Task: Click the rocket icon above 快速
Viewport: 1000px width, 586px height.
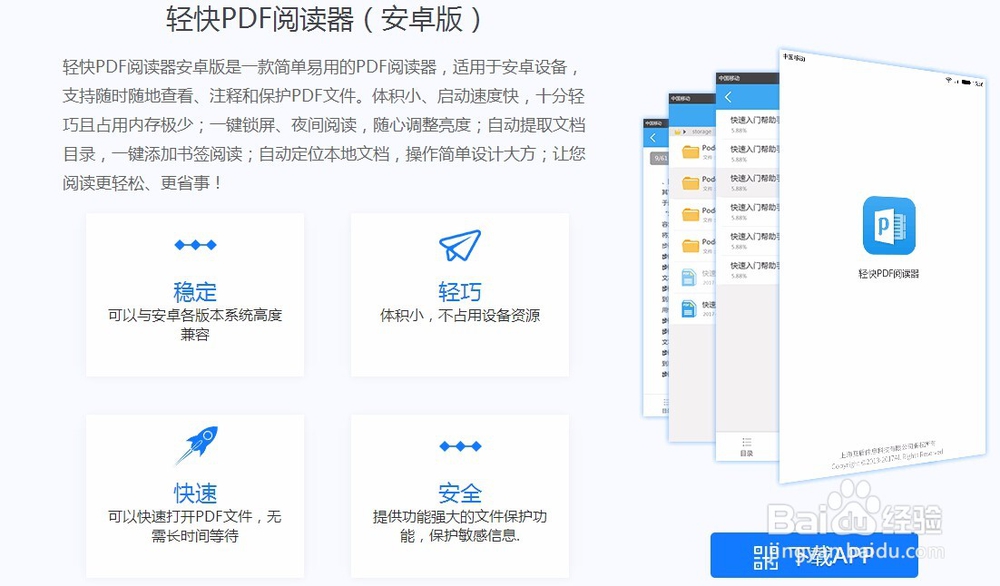Action: [x=196, y=444]
